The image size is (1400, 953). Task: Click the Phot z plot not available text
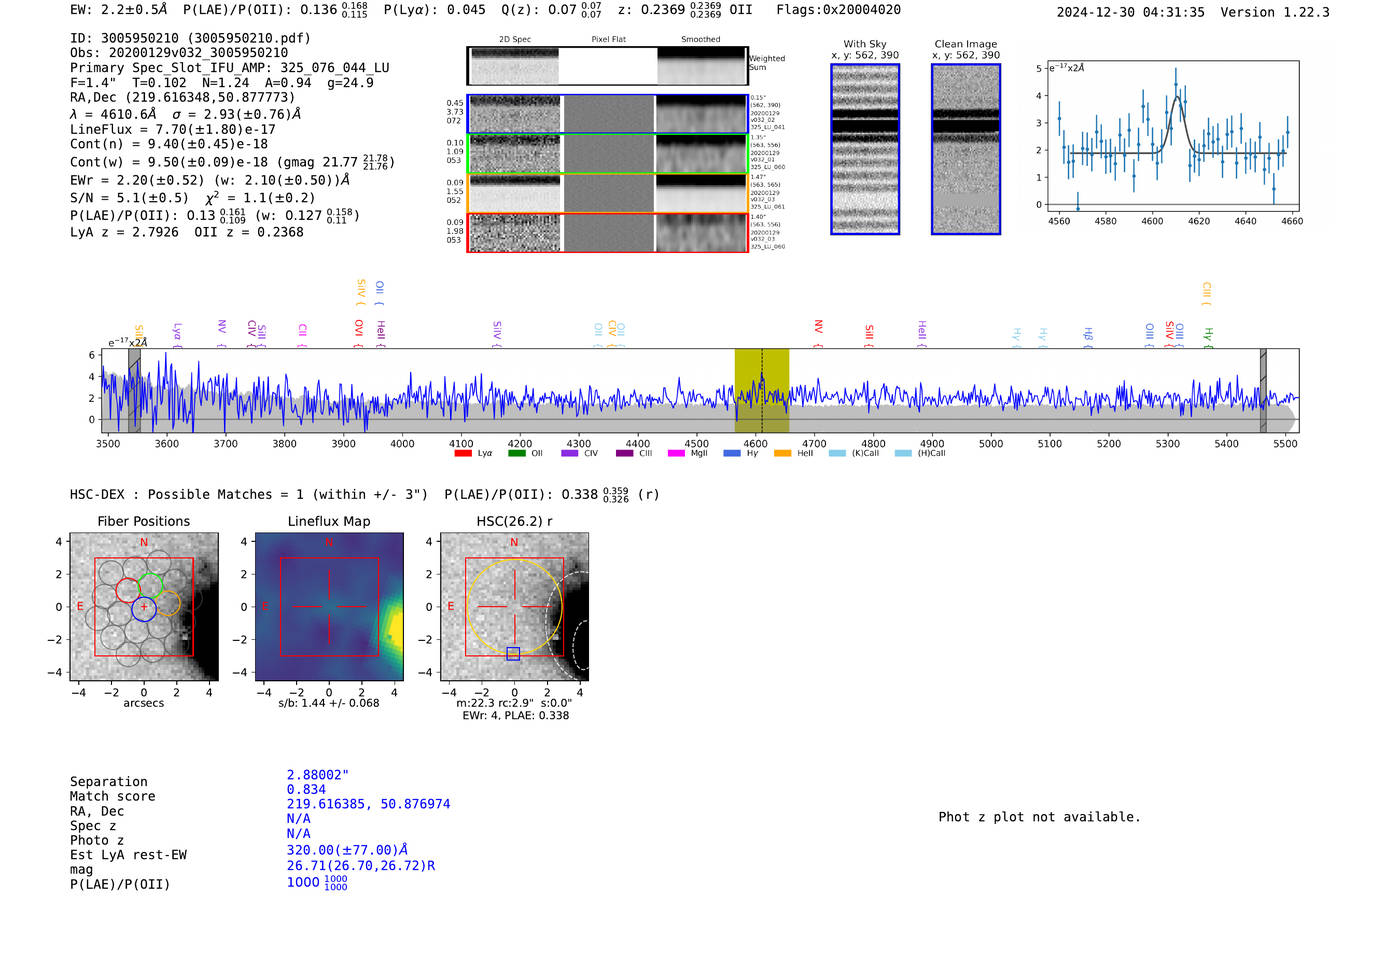pyautogui.click(x=1039, y=817)
